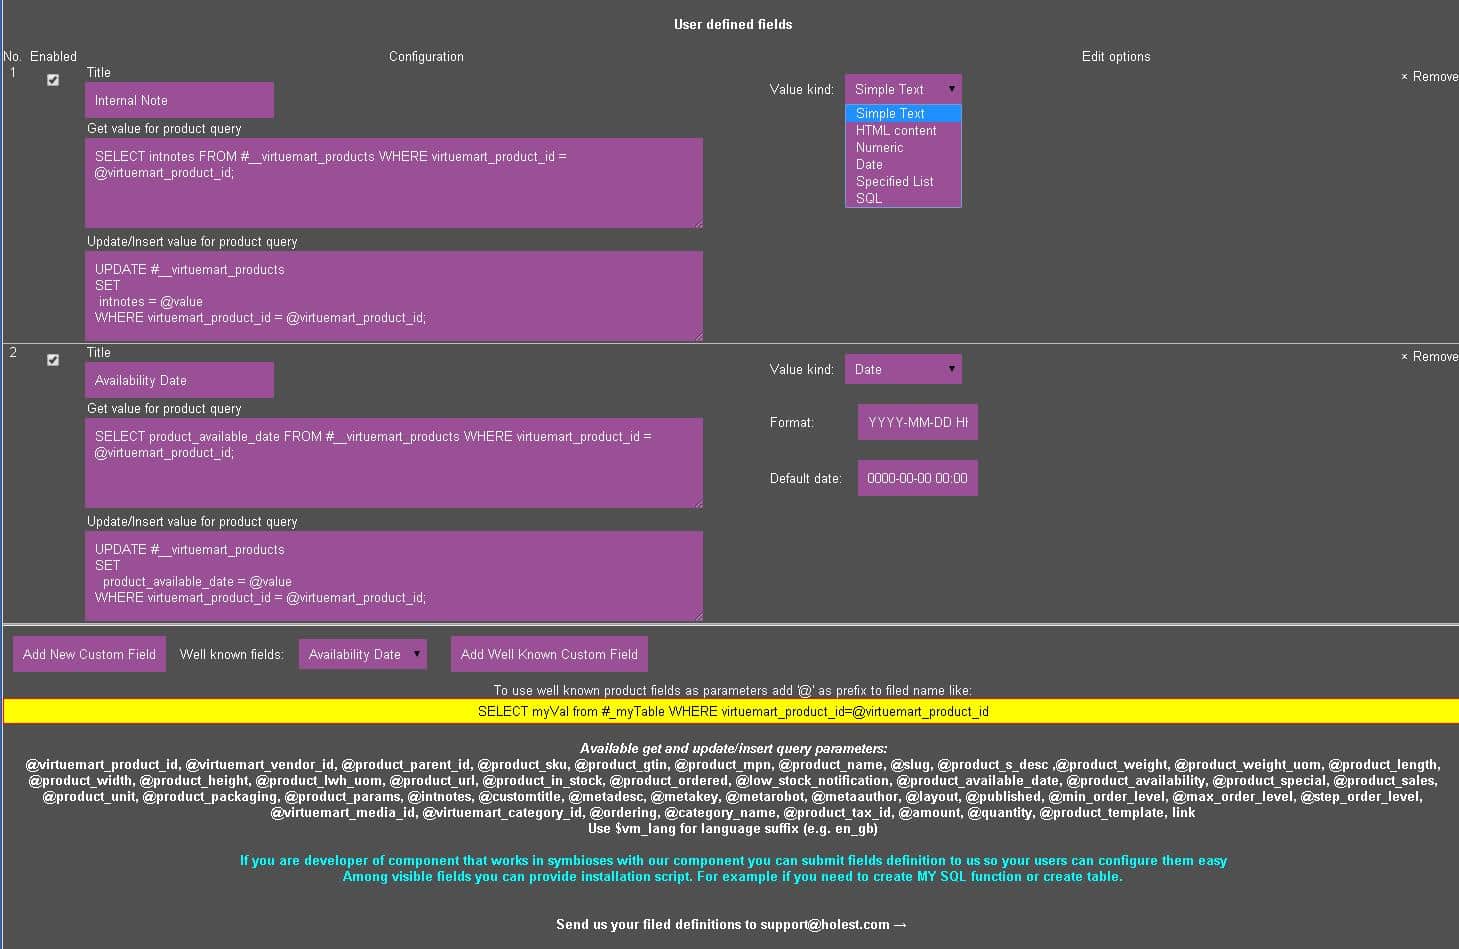Click the Default date input field
The width and height of the screenshot is (1459, 949).
pyautogui.click(x=916, y=477)
